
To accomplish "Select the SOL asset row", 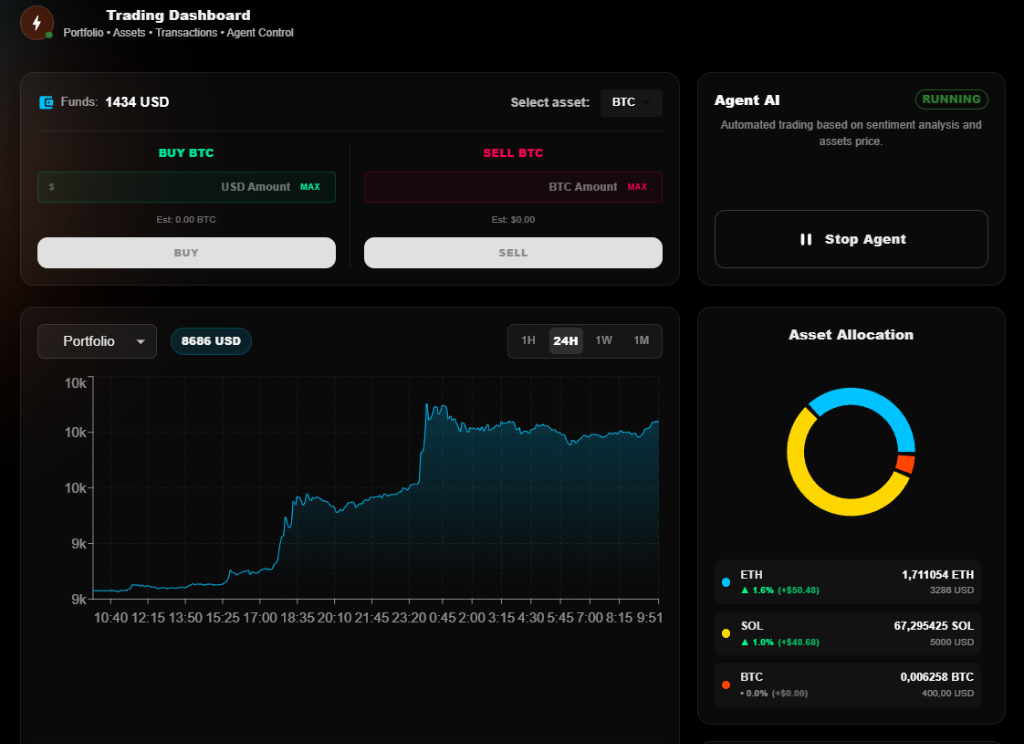I will 848,633.
